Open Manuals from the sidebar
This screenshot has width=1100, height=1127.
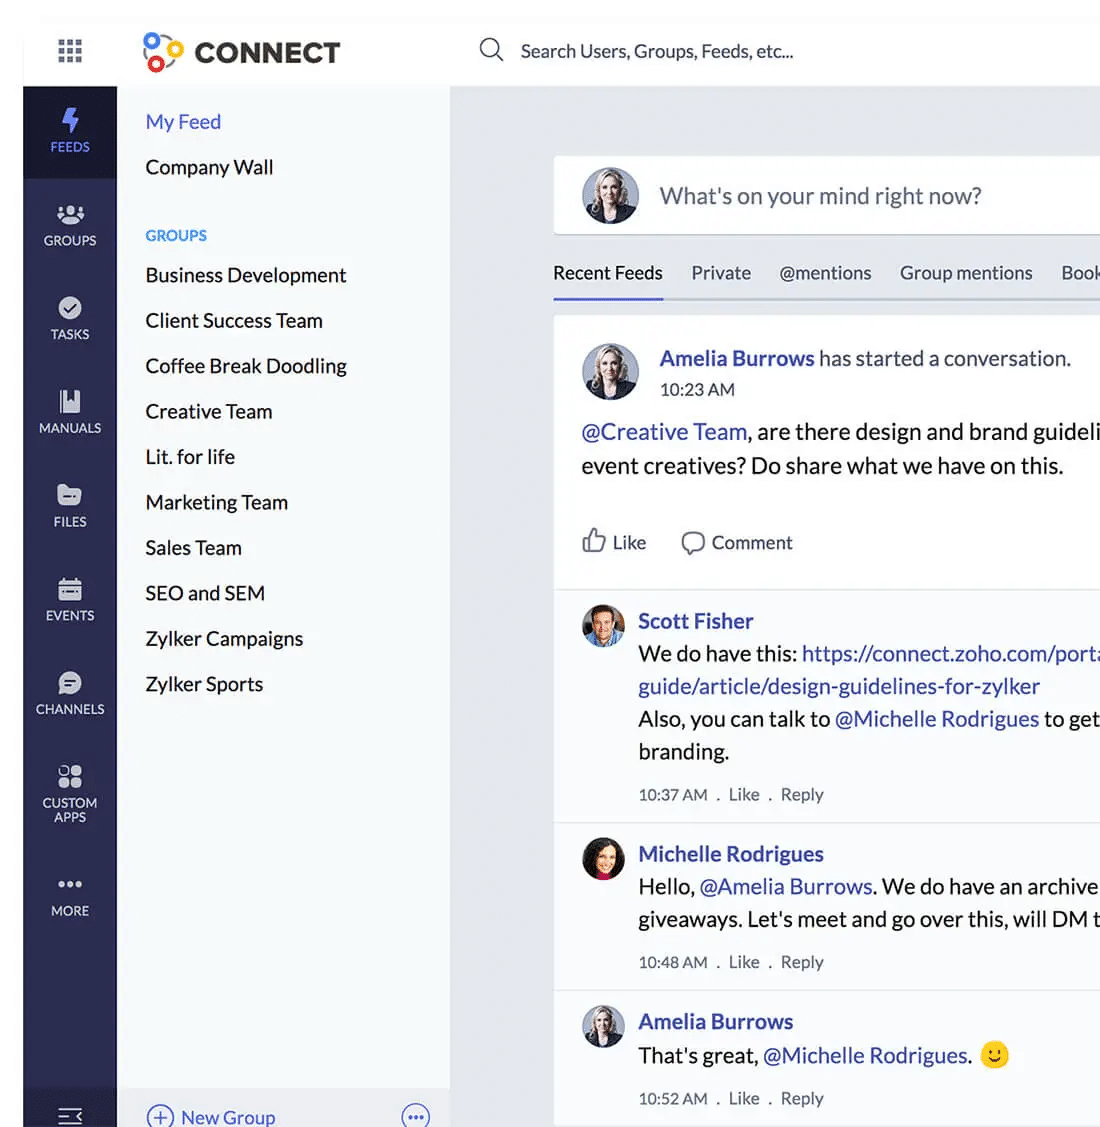70,412
